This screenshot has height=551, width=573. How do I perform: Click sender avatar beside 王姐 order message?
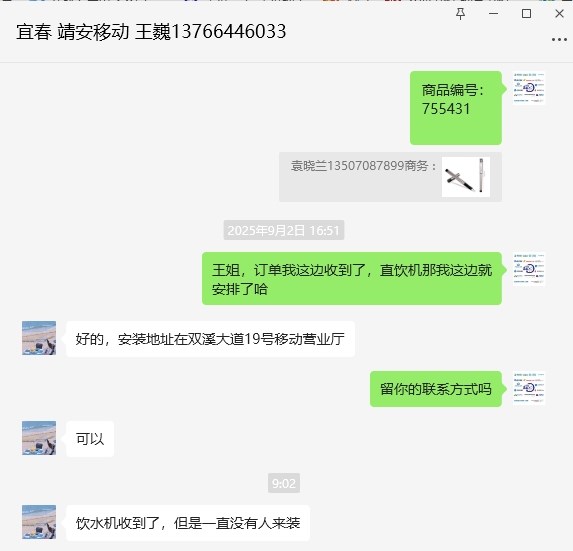pyautogui.click(x=529, y=269)
